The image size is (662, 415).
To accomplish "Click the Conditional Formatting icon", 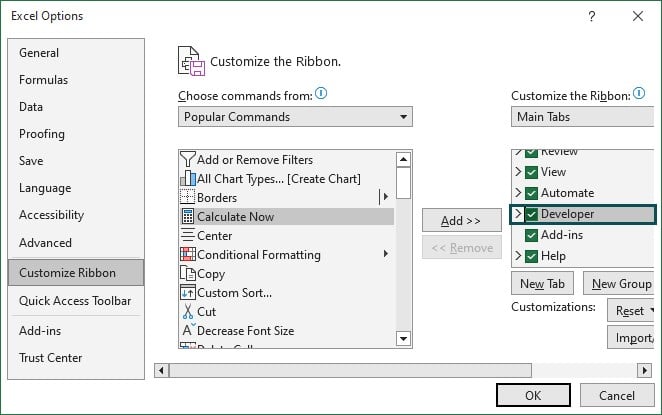I will click(187, 254).
